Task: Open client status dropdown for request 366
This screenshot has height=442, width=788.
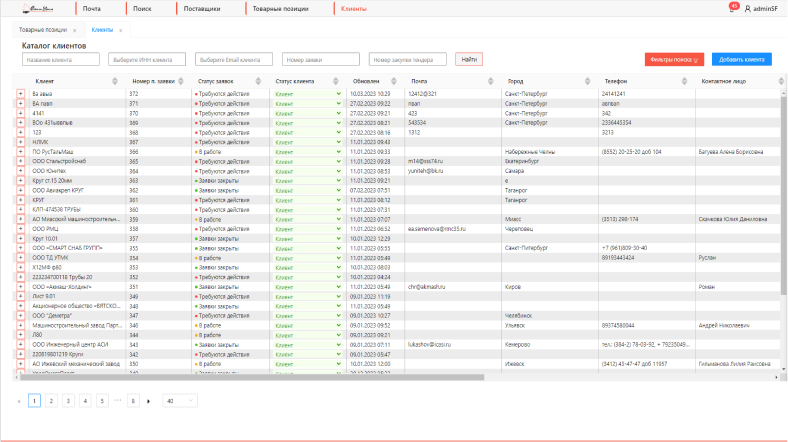Action: (x=308, y=152)
